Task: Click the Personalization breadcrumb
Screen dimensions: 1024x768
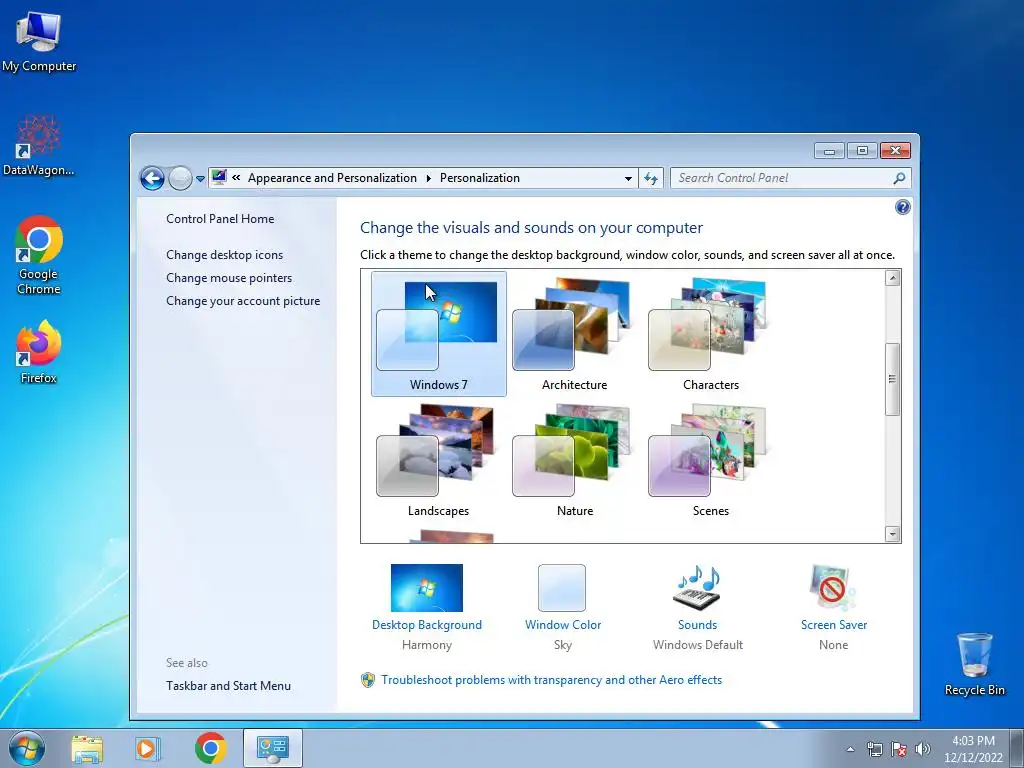Action: tap(480, 178)
